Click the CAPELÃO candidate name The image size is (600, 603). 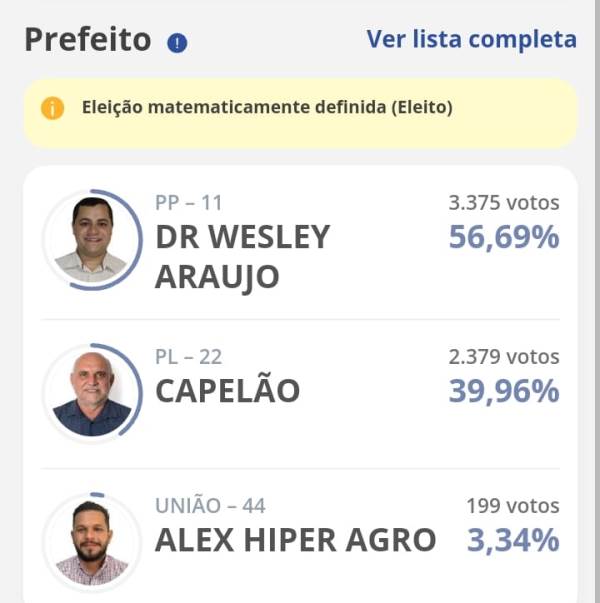[227, 391]
